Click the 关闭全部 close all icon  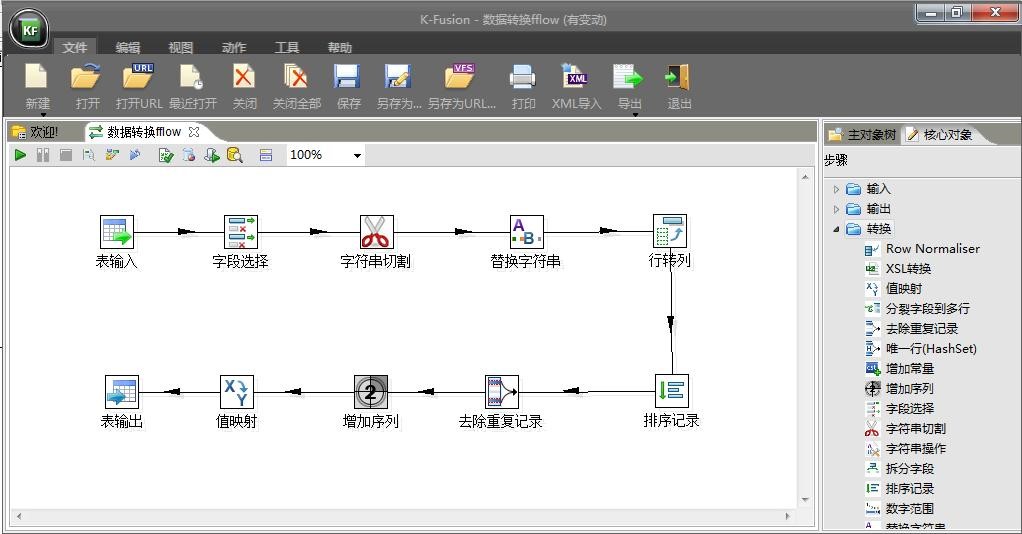(296, 77)
